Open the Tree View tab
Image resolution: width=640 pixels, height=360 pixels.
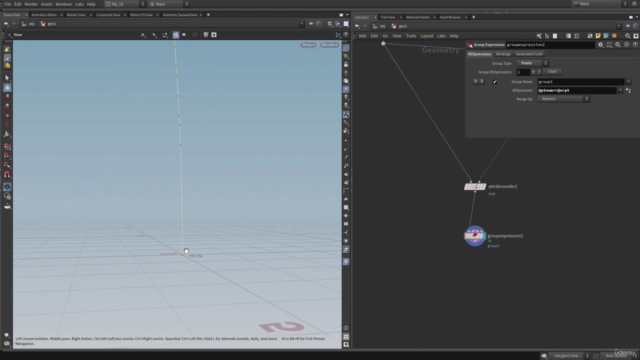388,17
